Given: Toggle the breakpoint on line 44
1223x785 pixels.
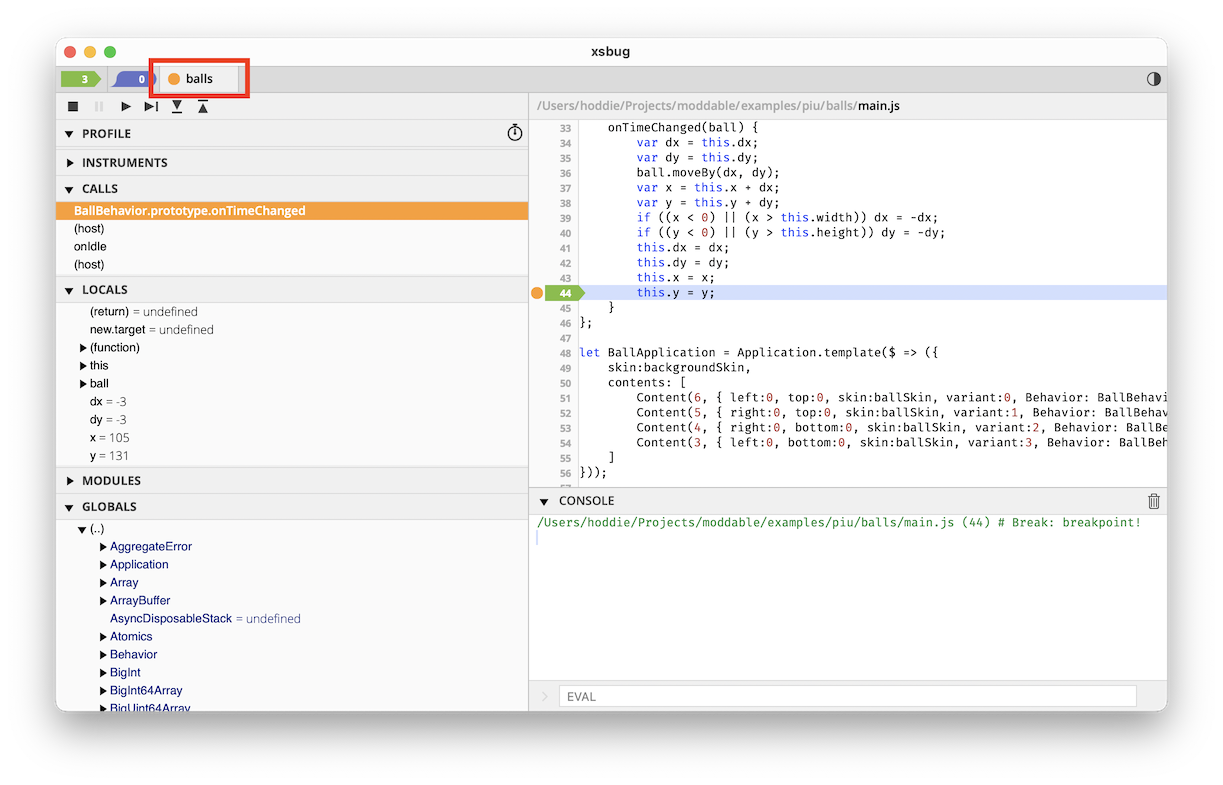Looking at the screenshot, I should [x=537, y=293].
